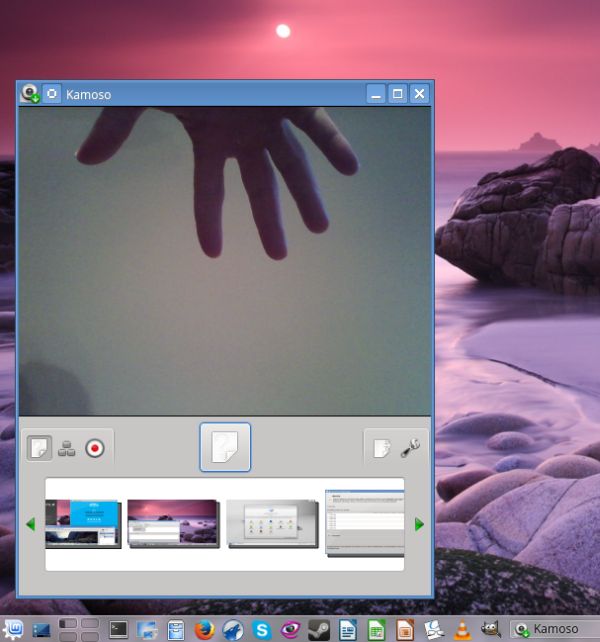This screenshot has width=600, height=642.
Task: Click the show desktop icon in taskbar
Action: pos(41,630)
